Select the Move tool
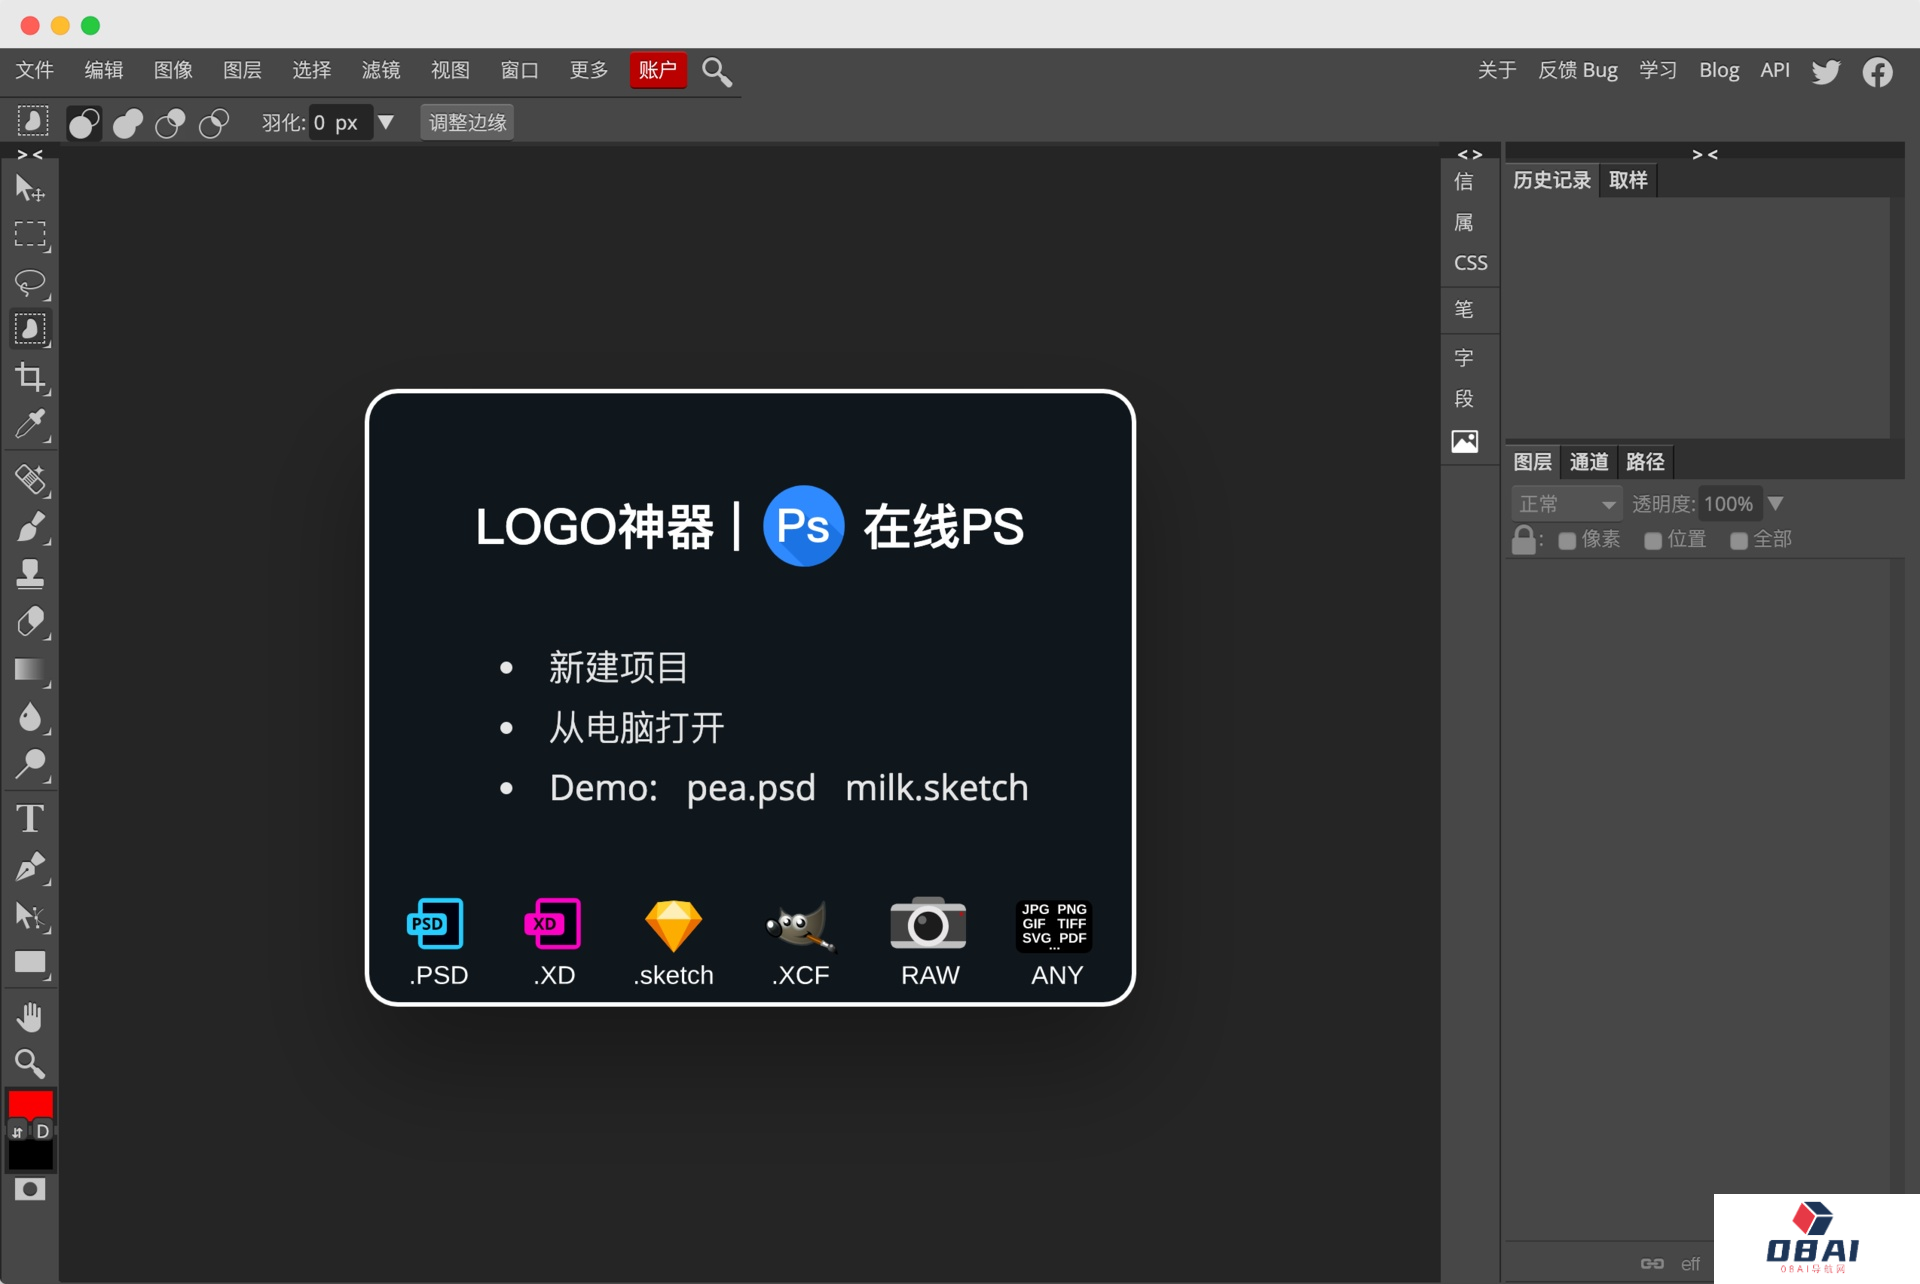Screen dimensions: 1920x1284 click(30, 188)
